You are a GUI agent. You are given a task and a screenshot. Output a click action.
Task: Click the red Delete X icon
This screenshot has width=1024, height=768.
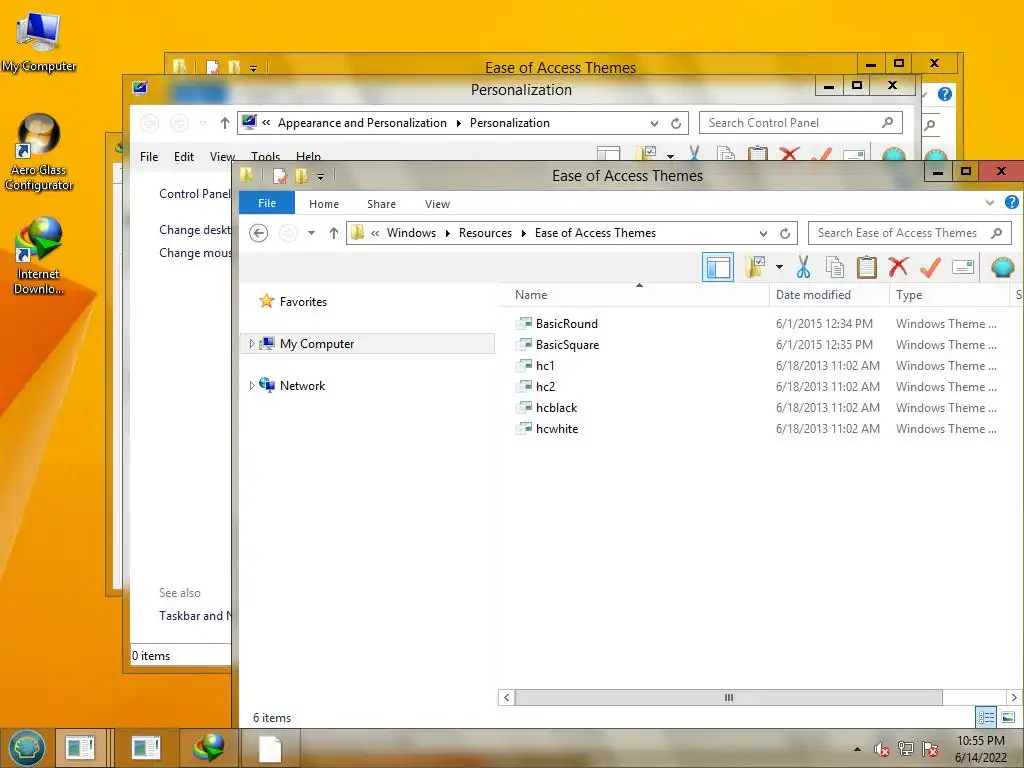coord(899,266)
